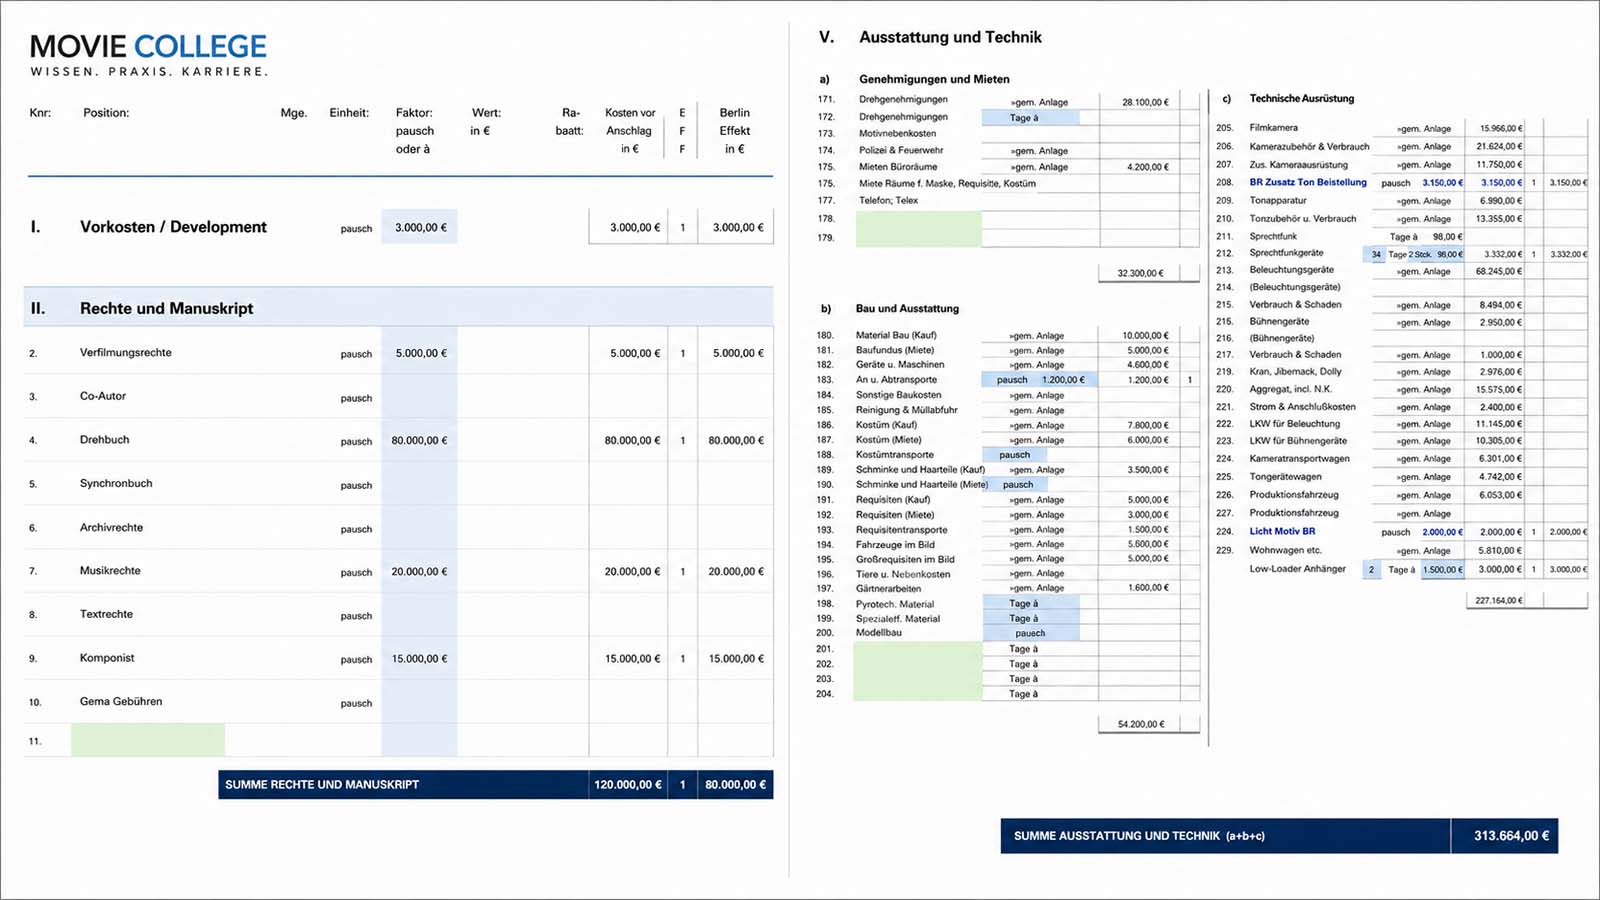Image resolution: width=1600 pixels, height=900 pixels.
Task: Click the 120.000,00 € sum value
Action: [x=628, y=785]
